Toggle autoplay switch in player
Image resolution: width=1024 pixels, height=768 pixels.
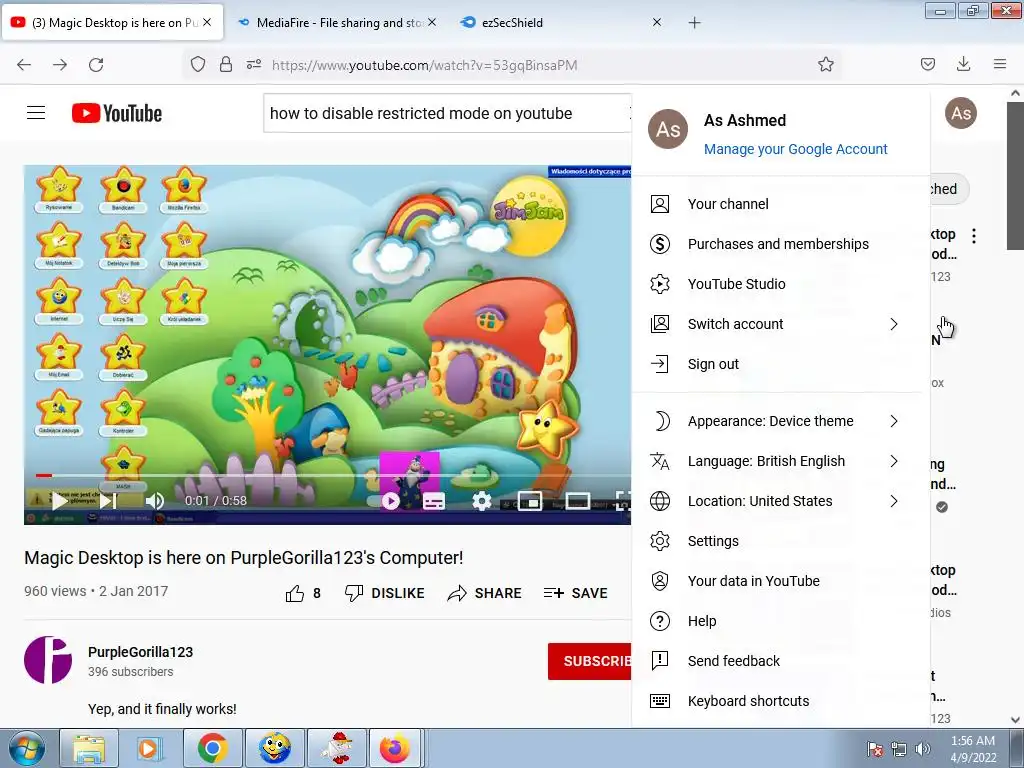[x=384, y=501]
